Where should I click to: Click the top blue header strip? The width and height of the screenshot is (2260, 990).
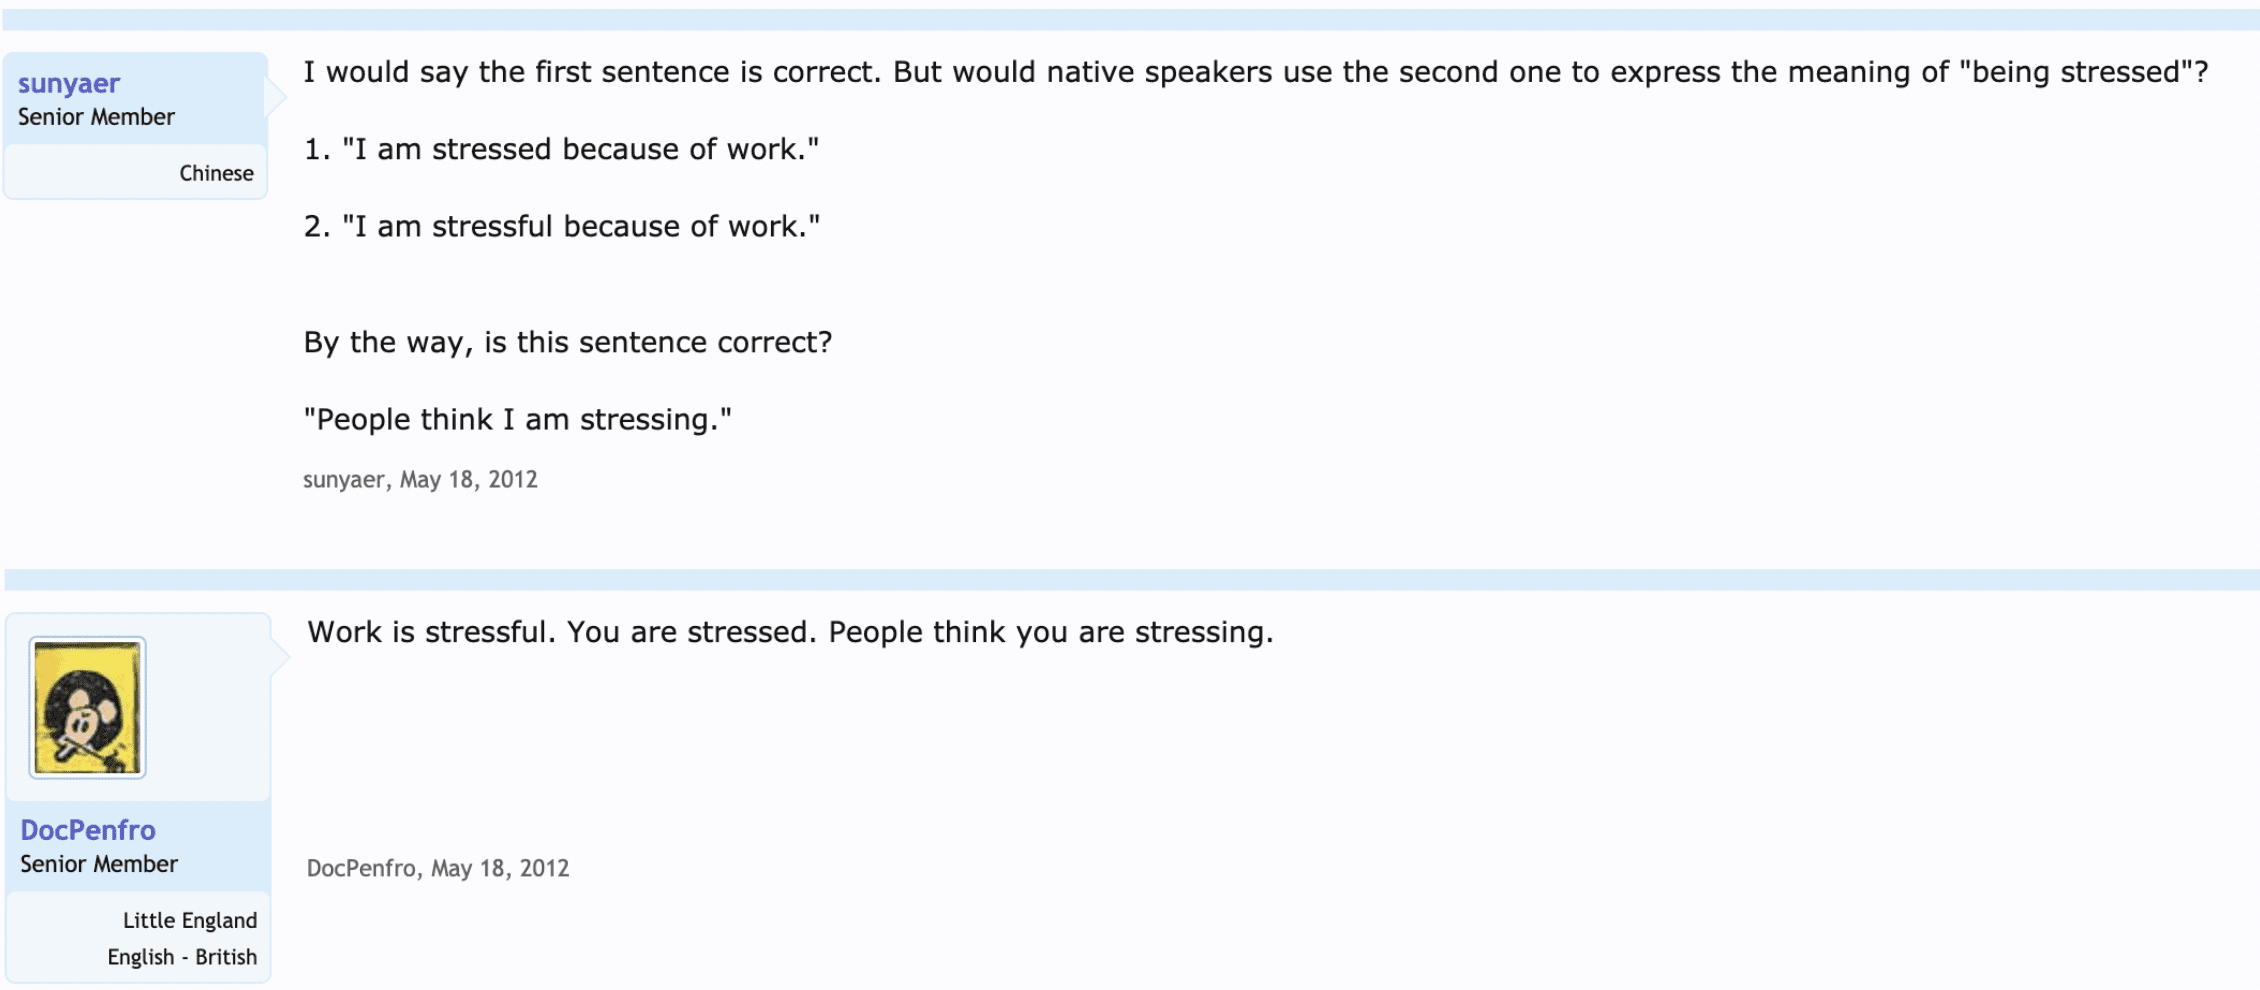tap(1130, 19)
